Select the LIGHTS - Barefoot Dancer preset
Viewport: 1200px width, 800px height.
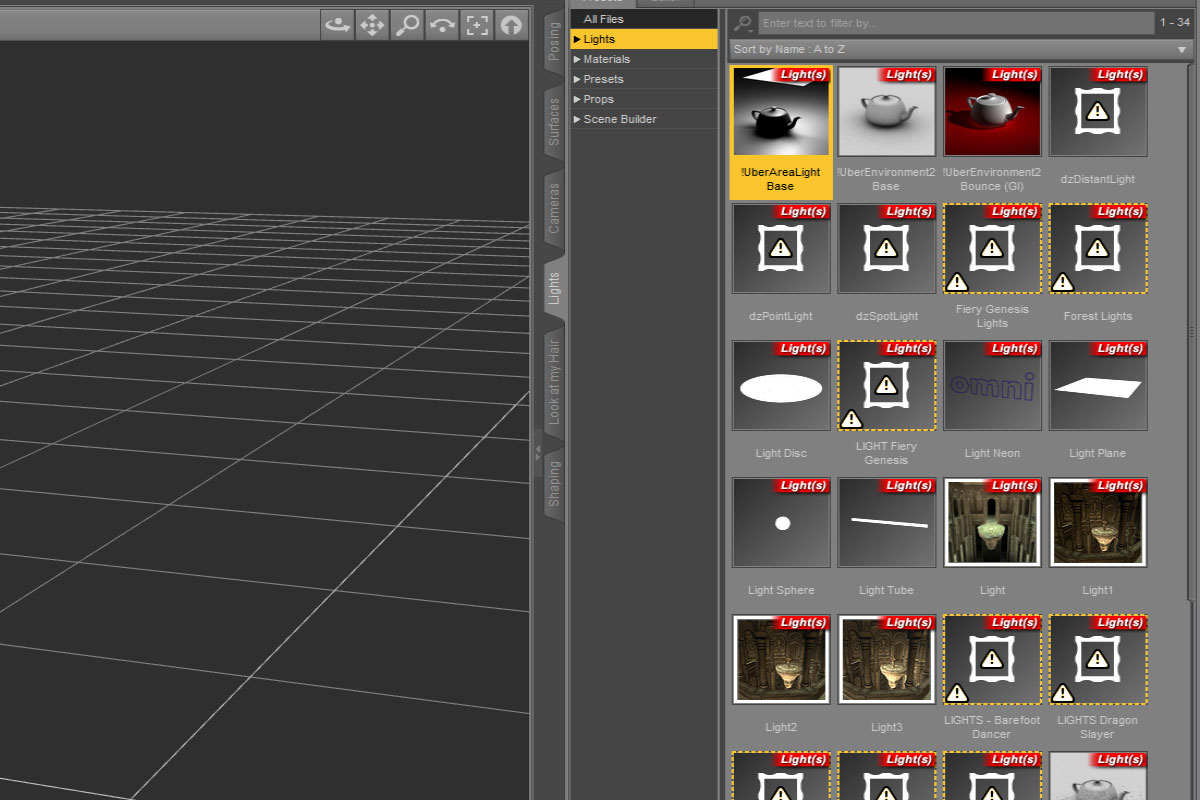(x=992, y=659)
